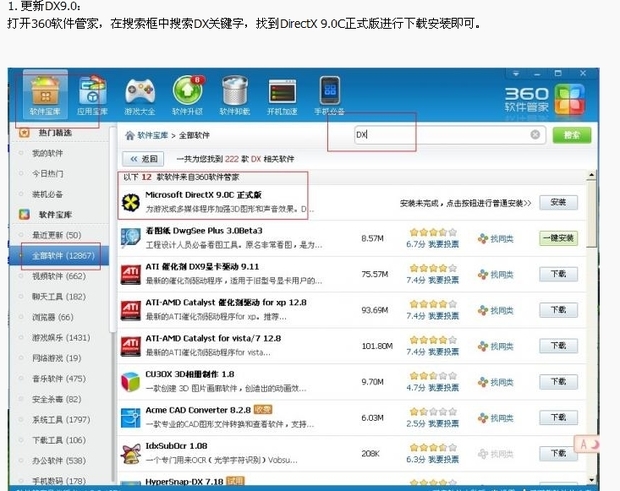620x491 pixels.
Task: Click 我要投票 link for IdxSubOcr
Action: pyautogui.click(x=444, y=460)
